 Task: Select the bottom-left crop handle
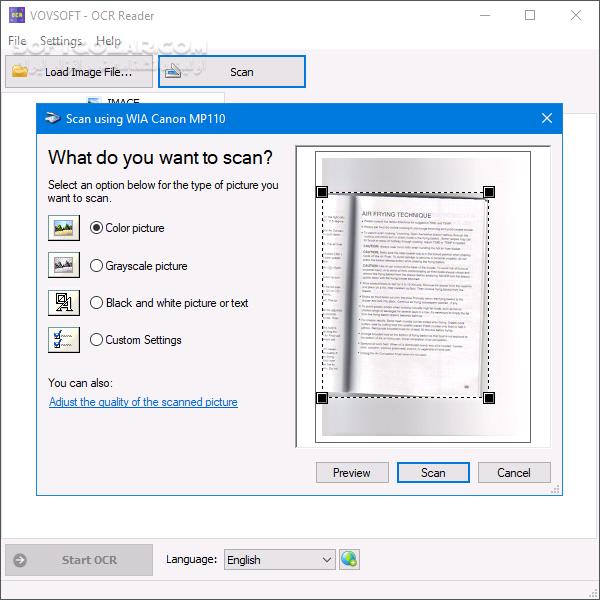pyautogui.click(x=322, y=398)
